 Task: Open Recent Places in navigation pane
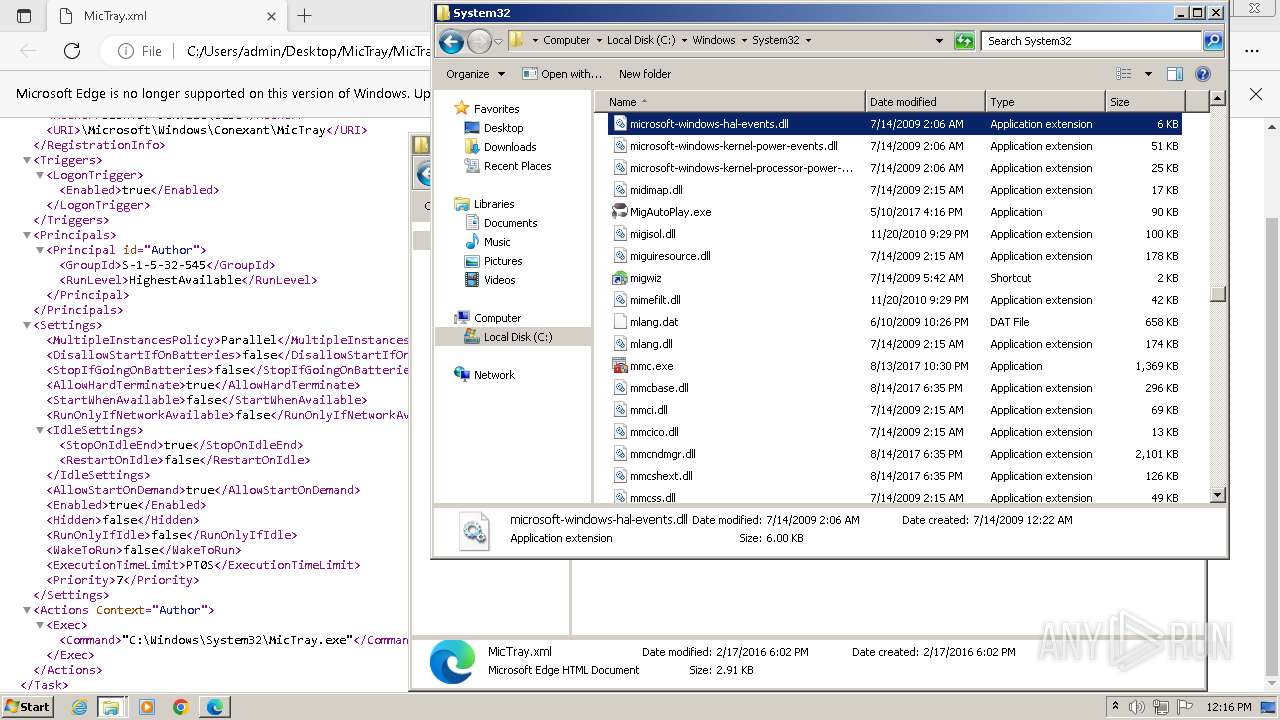click(517, 166)
